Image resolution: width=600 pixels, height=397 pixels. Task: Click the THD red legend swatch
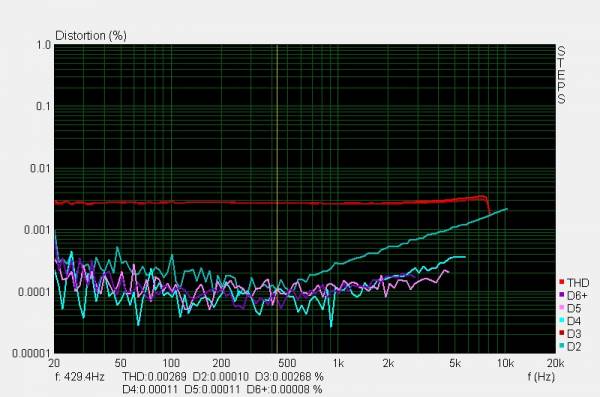[562, 283]
